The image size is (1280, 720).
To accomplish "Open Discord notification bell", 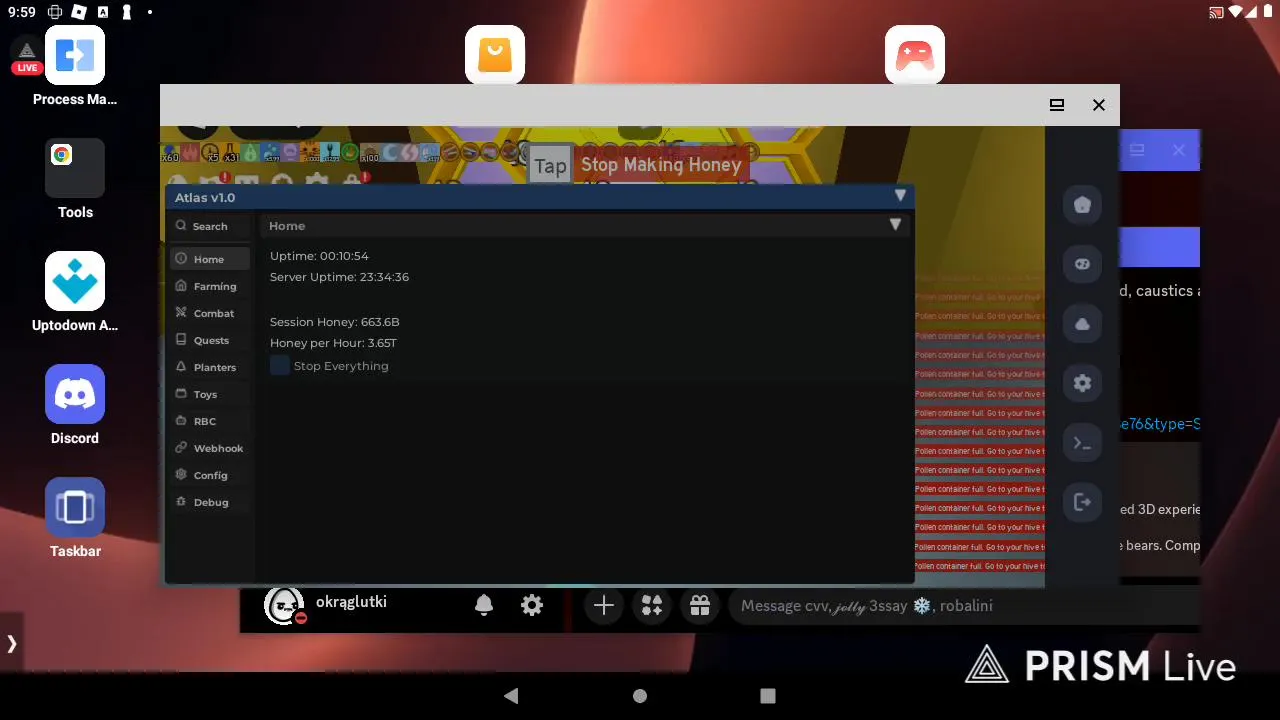I will pyautogui.click(x=484, y=605).
